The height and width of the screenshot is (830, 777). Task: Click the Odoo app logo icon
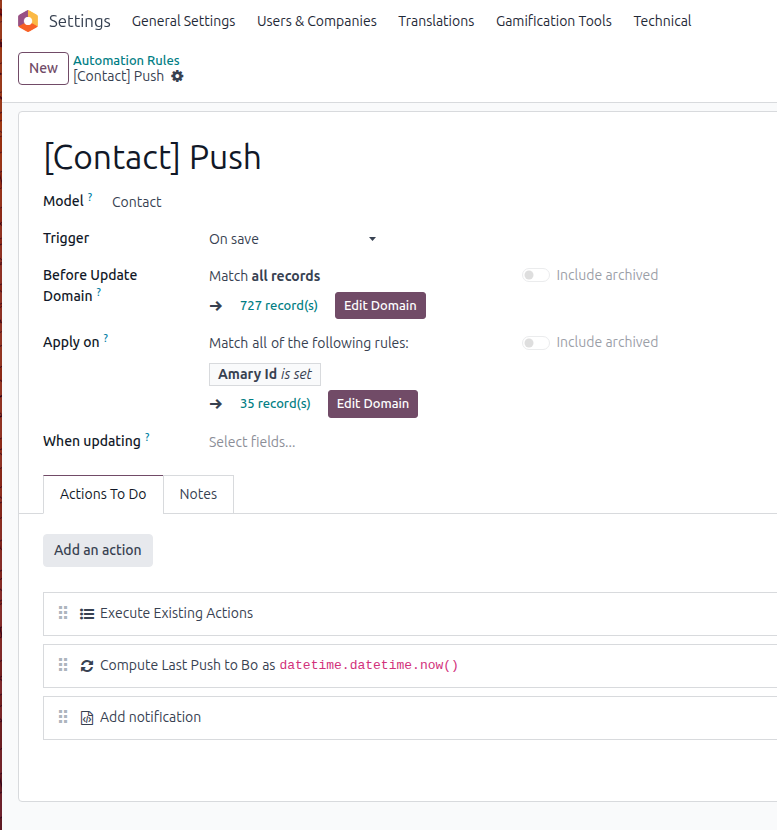coord(28,21)
